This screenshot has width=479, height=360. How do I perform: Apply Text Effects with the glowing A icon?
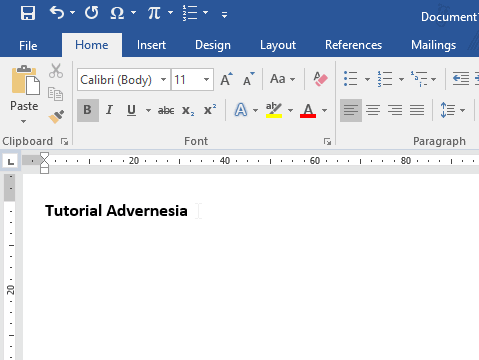tap(241, 110)
